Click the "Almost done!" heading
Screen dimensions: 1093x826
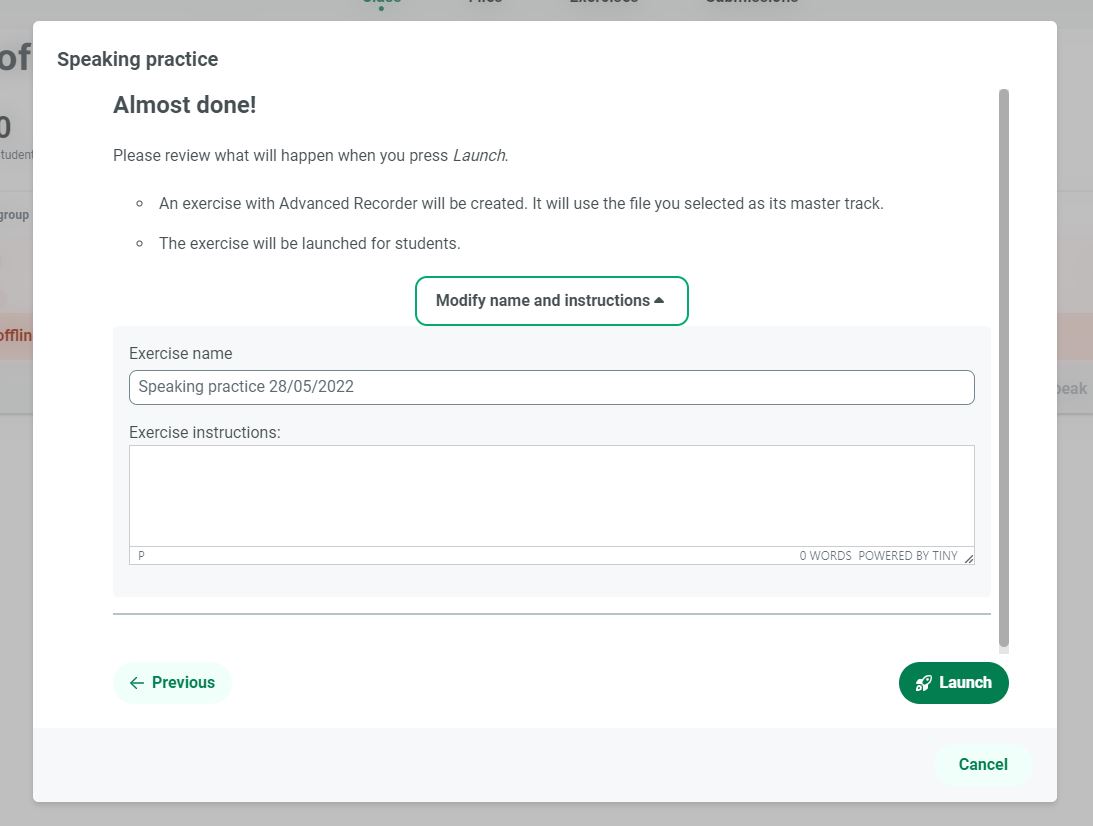[184, 105]
